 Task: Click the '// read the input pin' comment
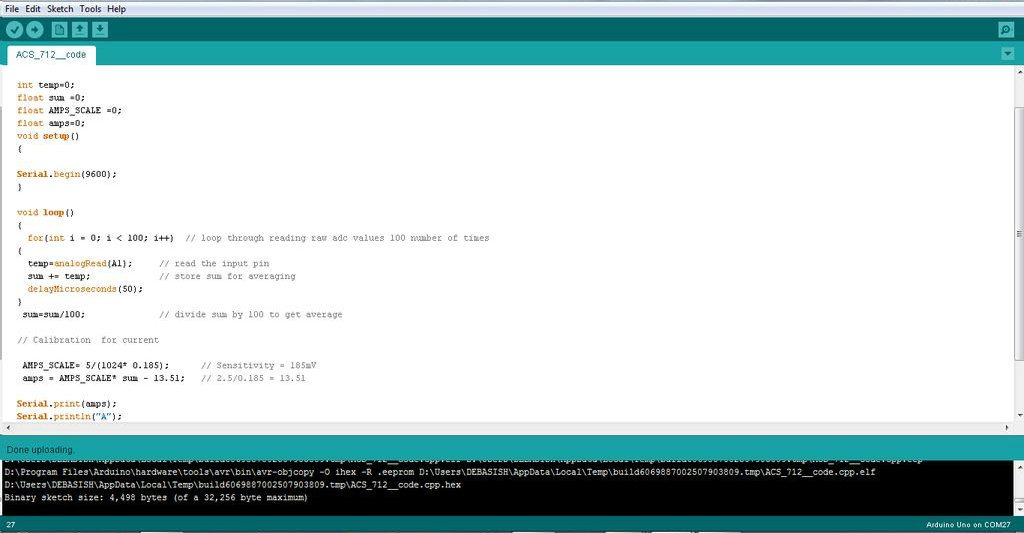tap(214, 263)
